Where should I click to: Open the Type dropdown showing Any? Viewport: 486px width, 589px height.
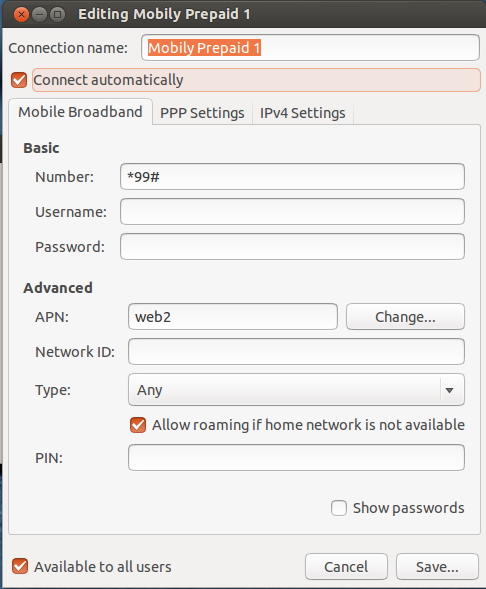[296, 390]
